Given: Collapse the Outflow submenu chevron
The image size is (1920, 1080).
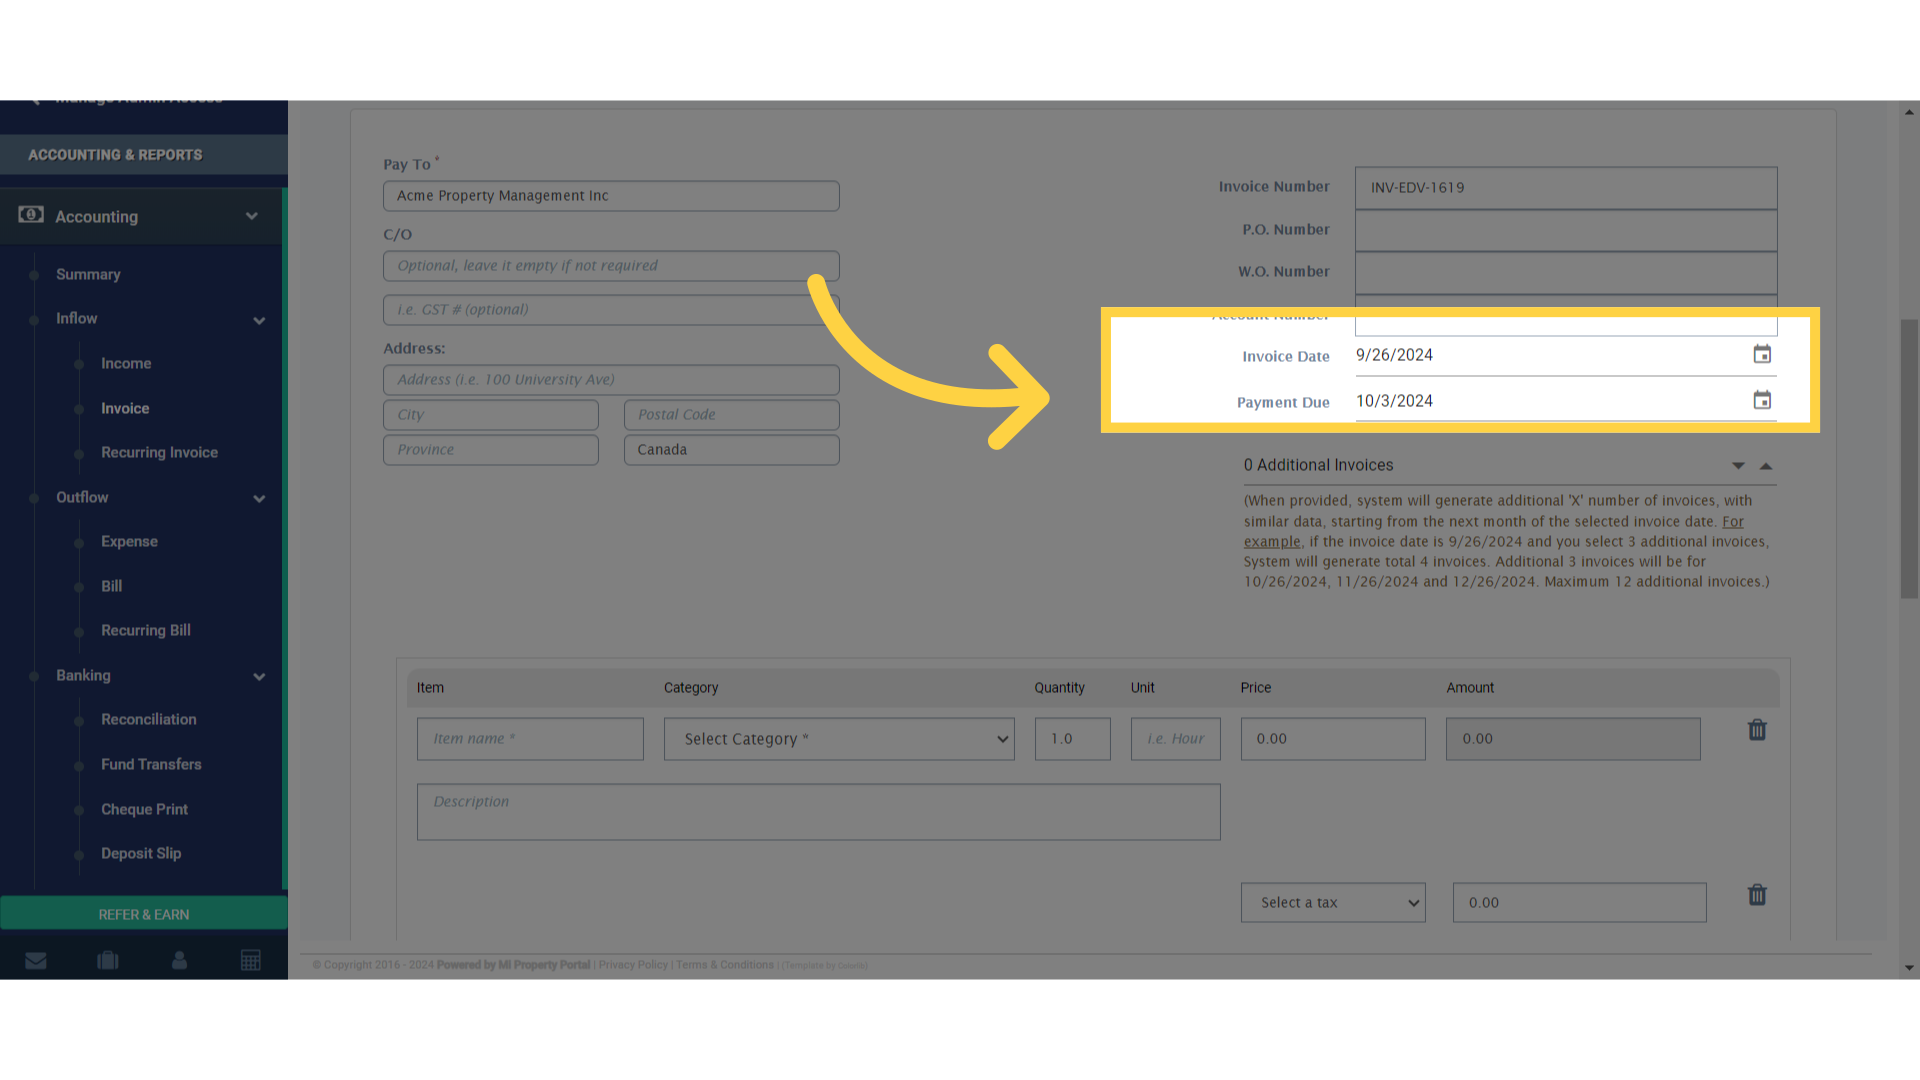Looking at the screenshot, I should coord(259,499).
